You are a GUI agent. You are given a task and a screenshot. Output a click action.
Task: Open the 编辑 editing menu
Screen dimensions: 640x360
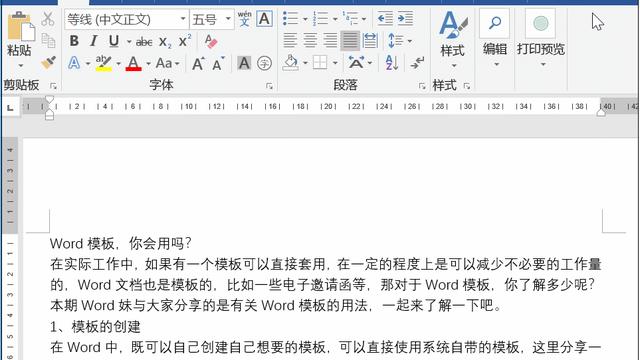pos(495,39)
